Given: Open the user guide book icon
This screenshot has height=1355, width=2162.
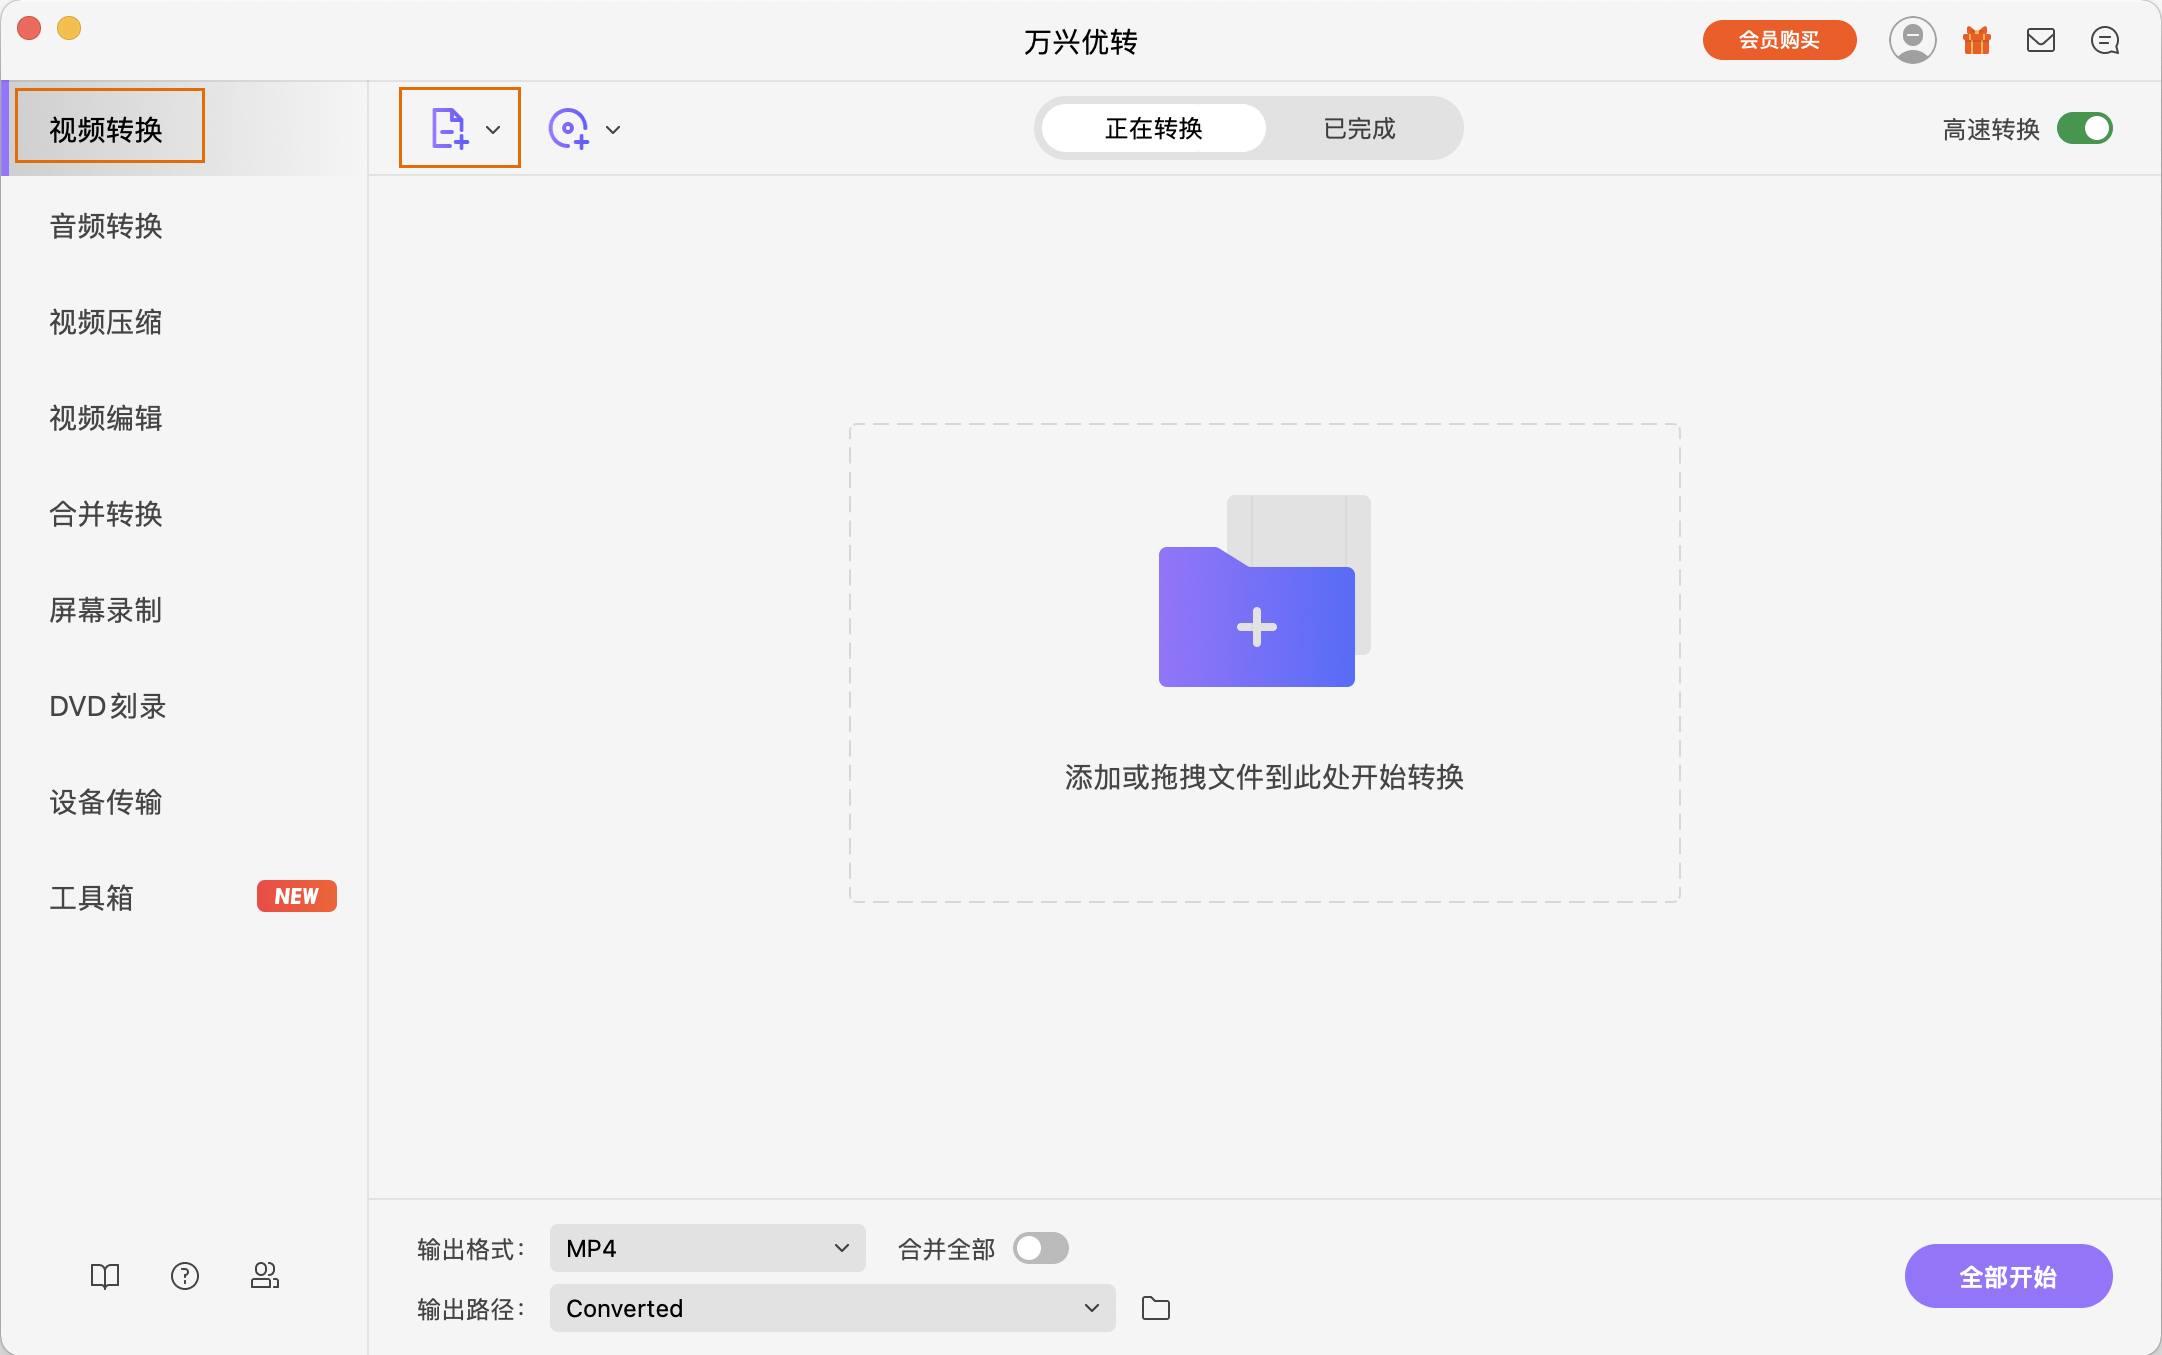Looking at the screenshot, I should [x=104, y=1276].
